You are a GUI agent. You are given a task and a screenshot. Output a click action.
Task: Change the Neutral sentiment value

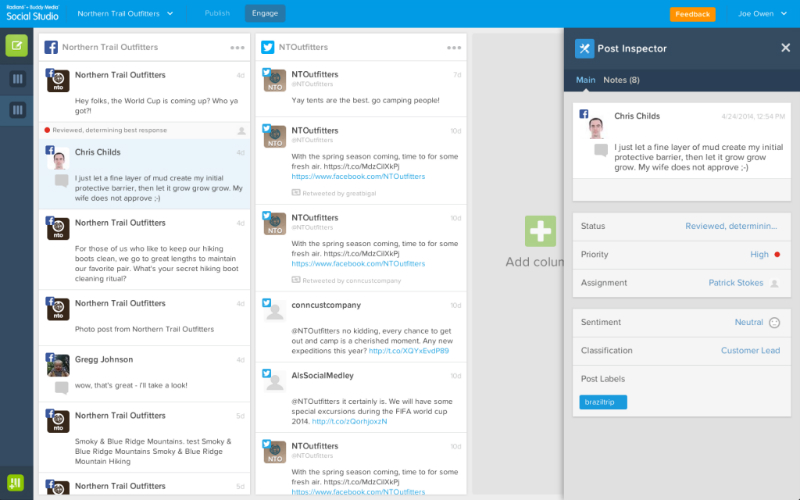point(748,322)
